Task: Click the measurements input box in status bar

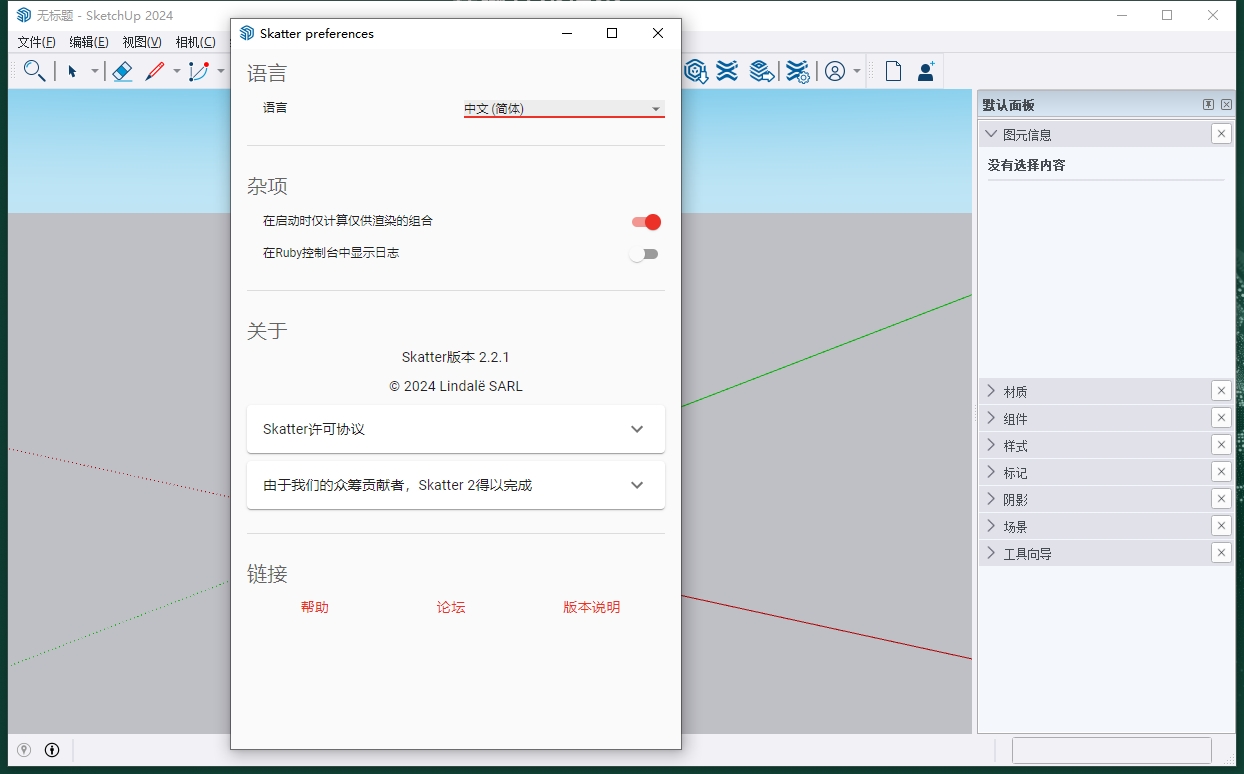Action: 1111,750
